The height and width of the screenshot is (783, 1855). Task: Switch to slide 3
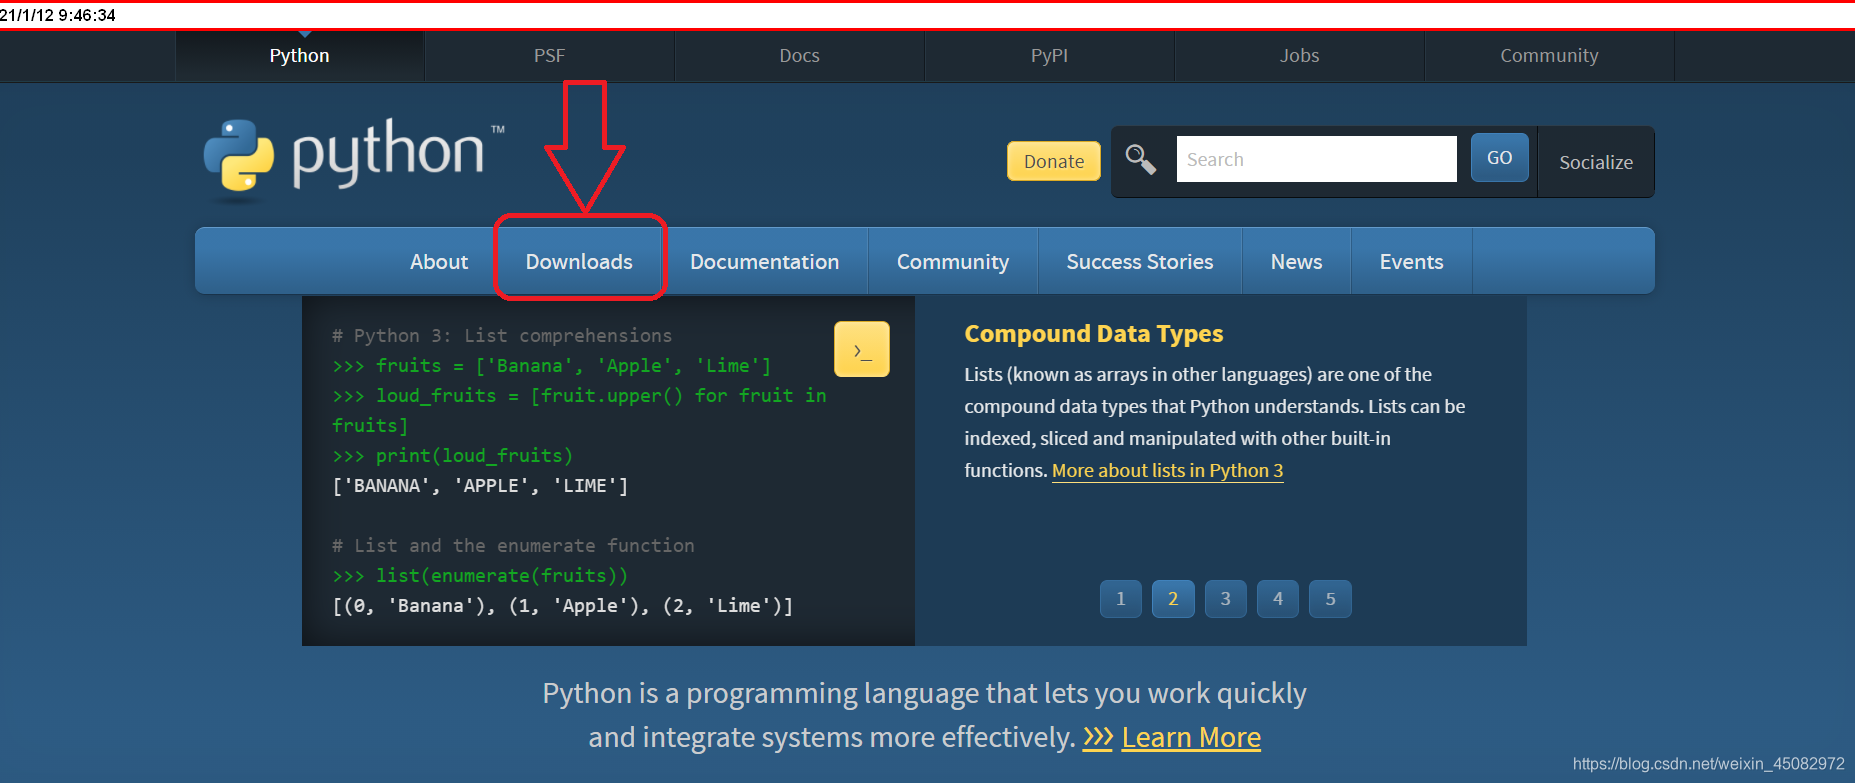tap(1226, 599)
